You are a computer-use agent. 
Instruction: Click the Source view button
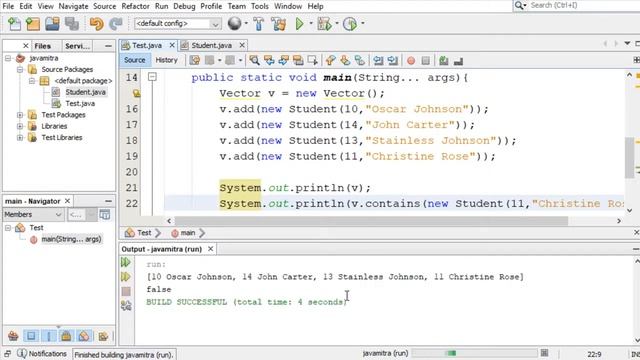(135, 60)
